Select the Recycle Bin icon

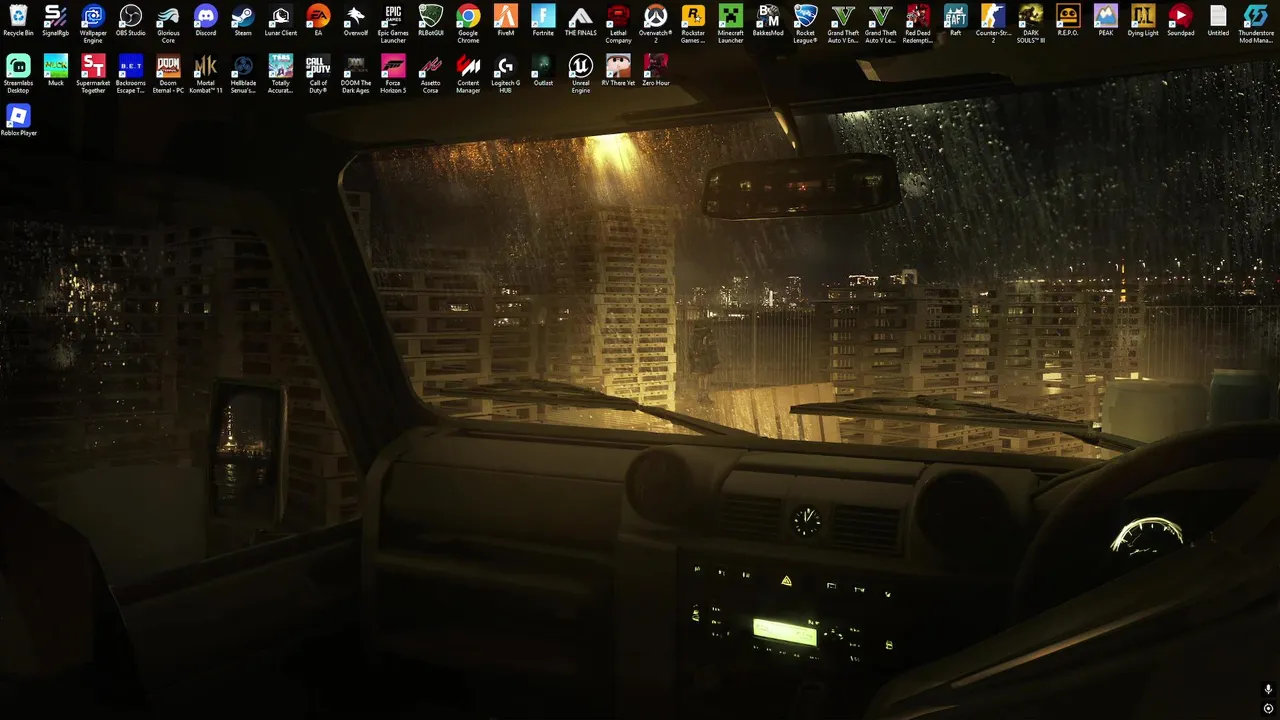pos(18,21)
